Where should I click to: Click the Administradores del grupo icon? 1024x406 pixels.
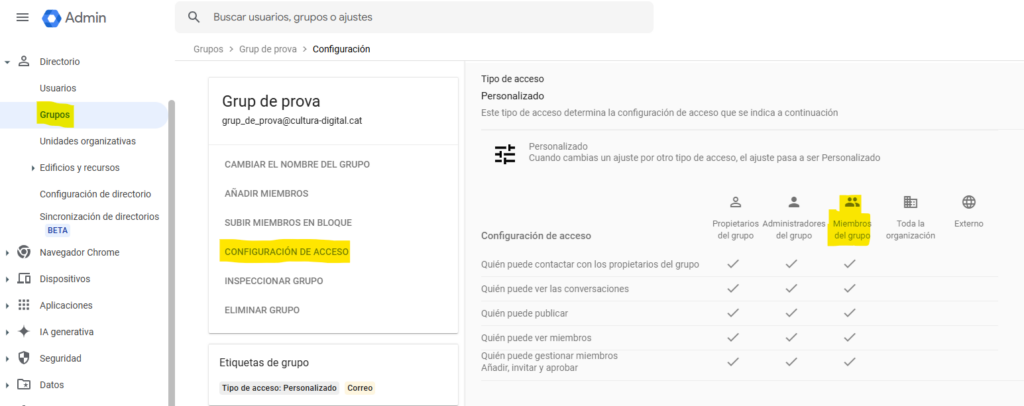coord(793,202)
